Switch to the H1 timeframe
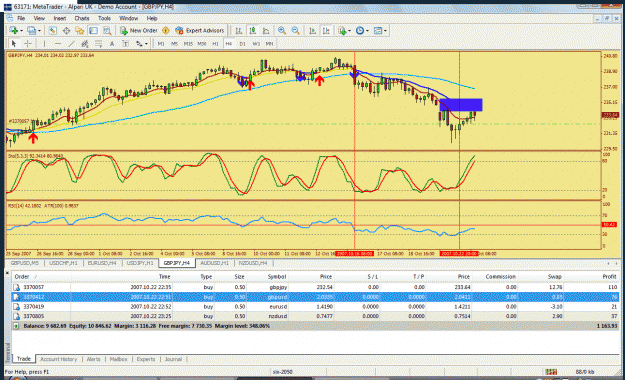625x380 pixels. click(x=215, y=44)
